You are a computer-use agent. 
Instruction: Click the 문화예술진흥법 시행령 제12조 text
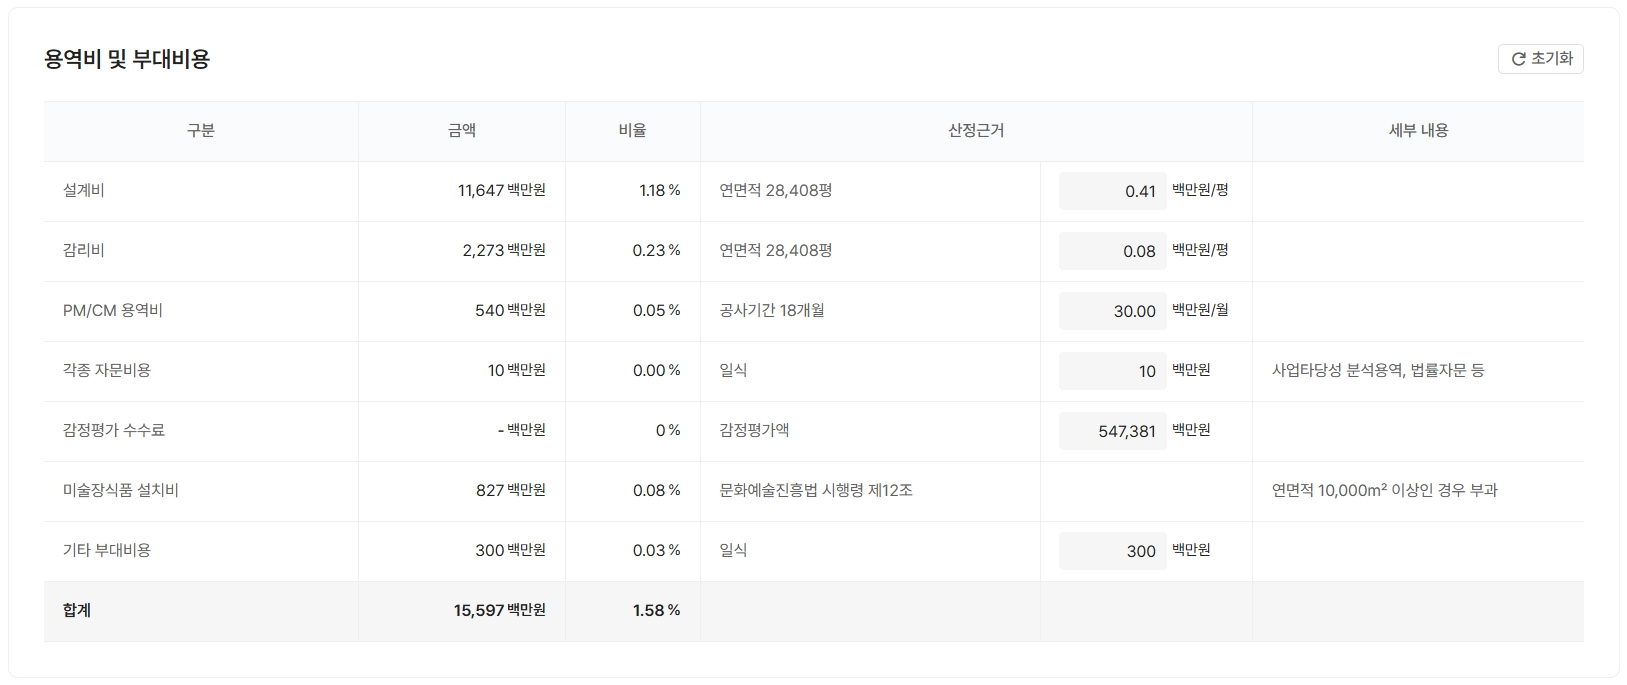[816, 490]
